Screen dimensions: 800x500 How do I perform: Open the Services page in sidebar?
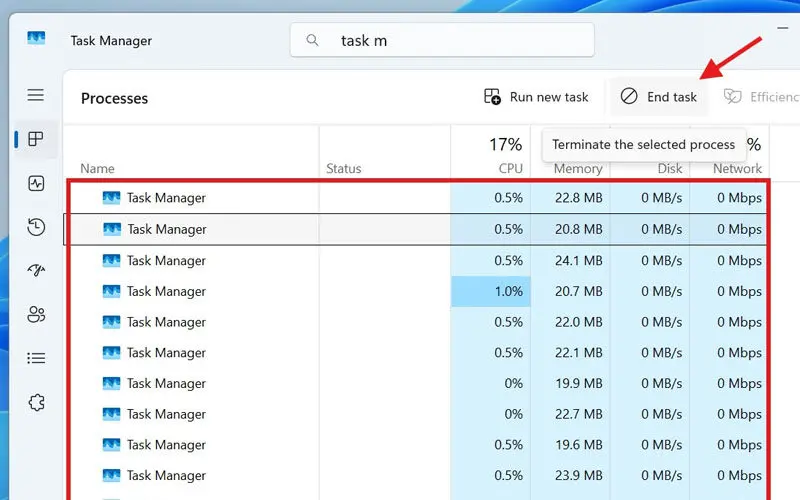(36, 403)
